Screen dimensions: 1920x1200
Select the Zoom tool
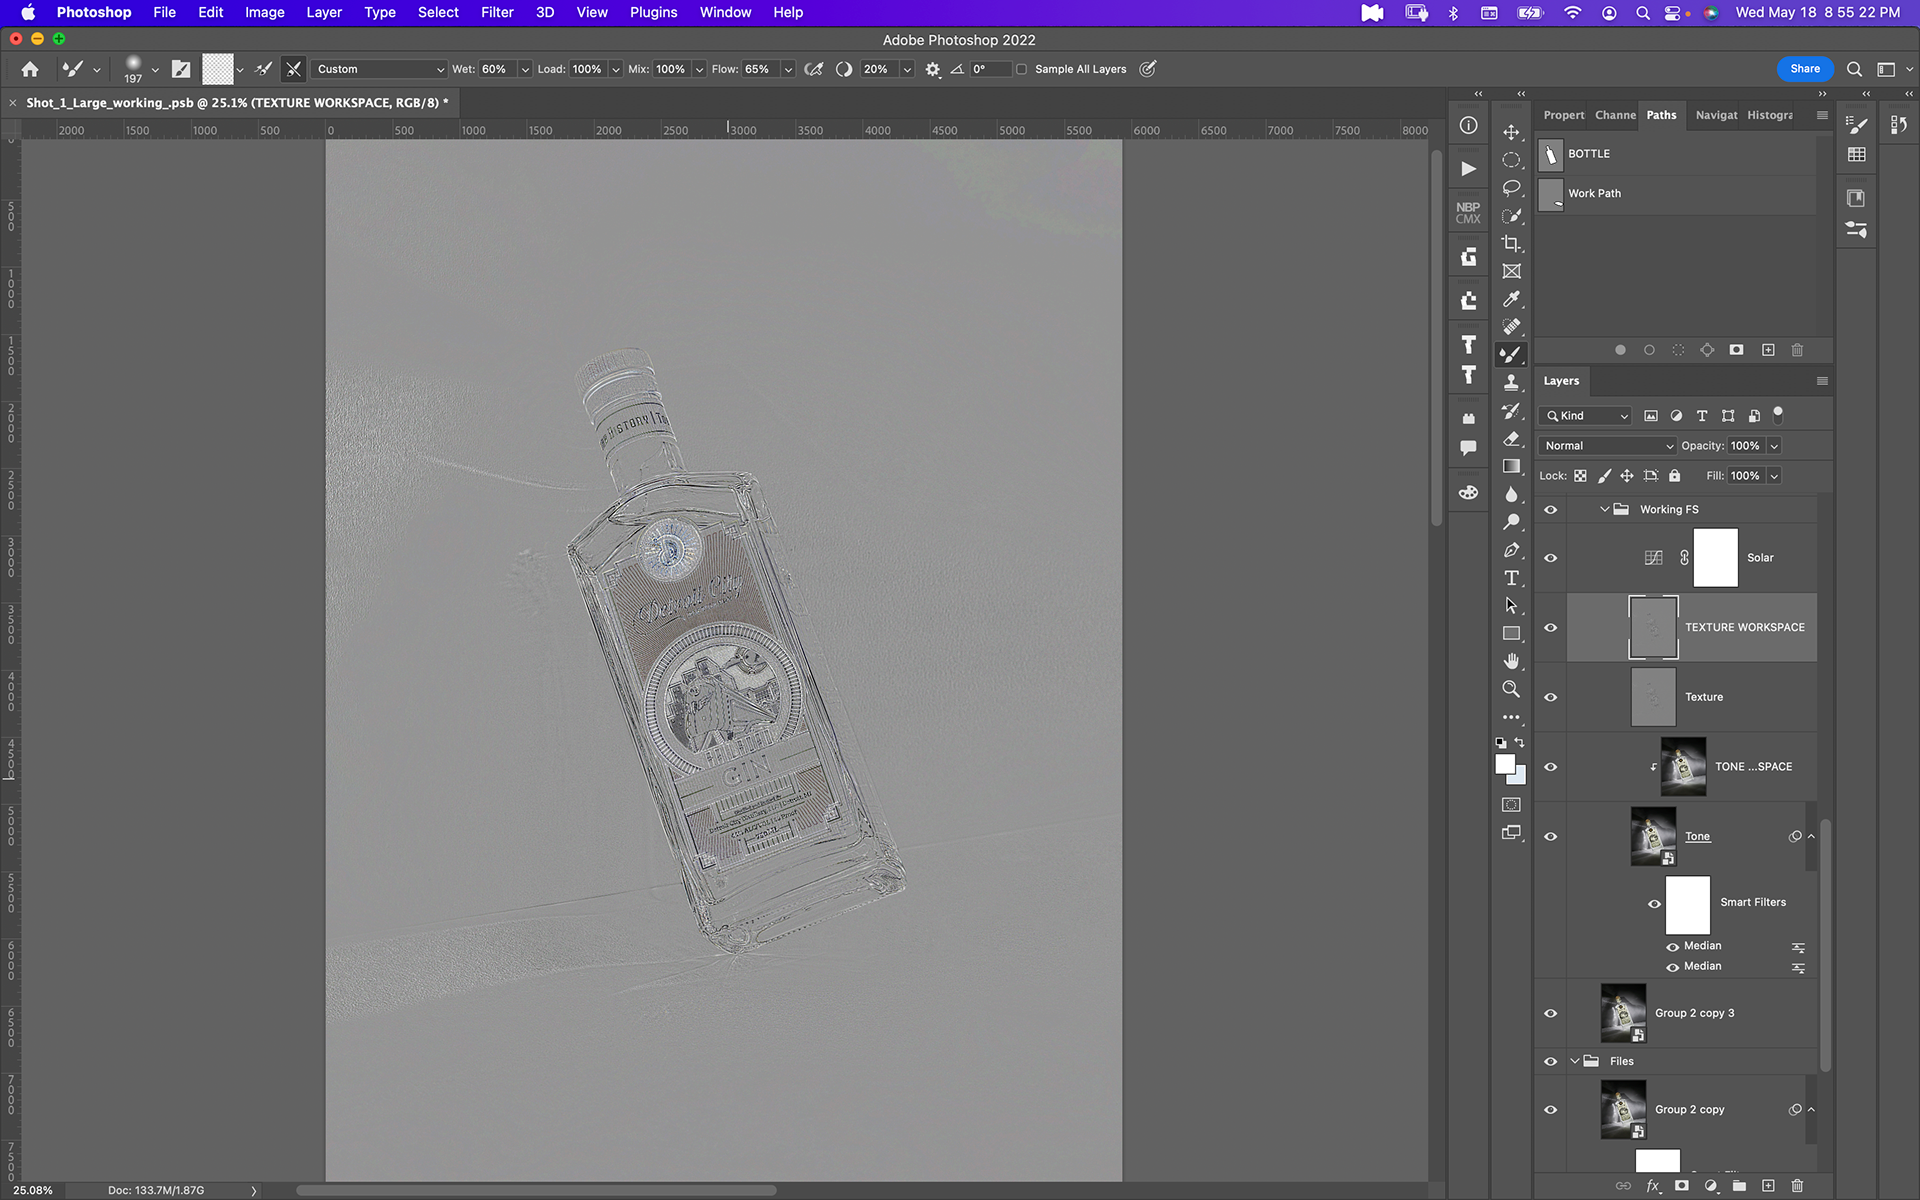[1511, 689]
